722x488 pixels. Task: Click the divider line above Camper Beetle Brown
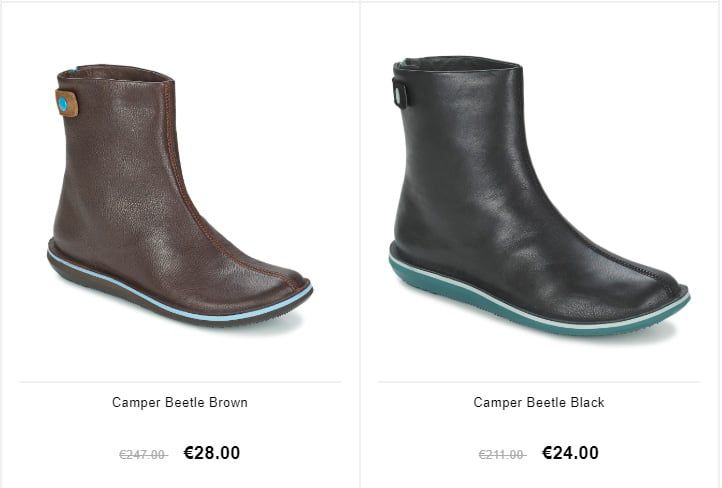180,382
